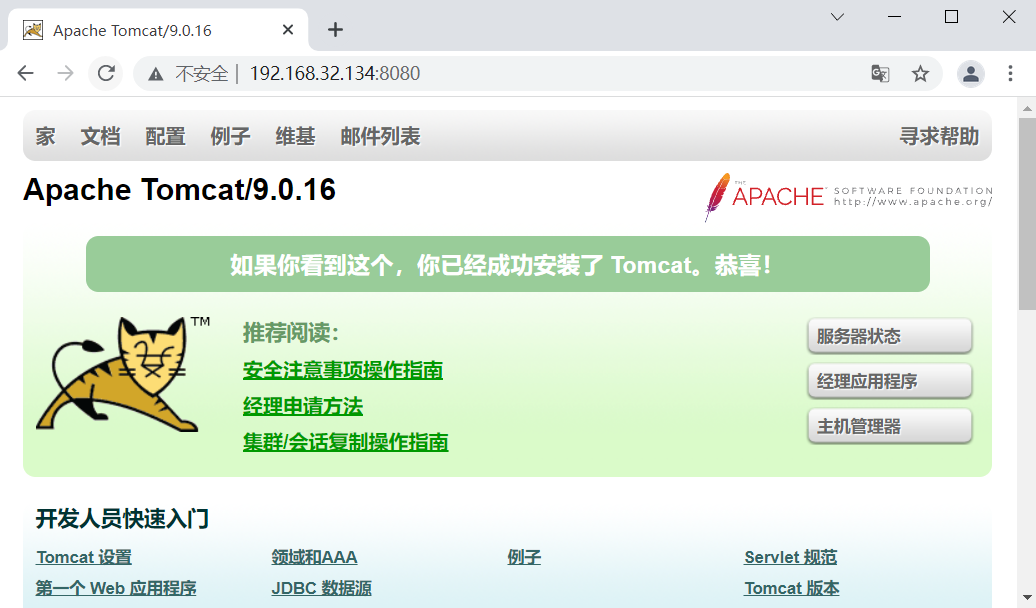The image size is (1036, 608).
Task: Open the JDBC 数据源 link
Action: [x=322, y=588]
